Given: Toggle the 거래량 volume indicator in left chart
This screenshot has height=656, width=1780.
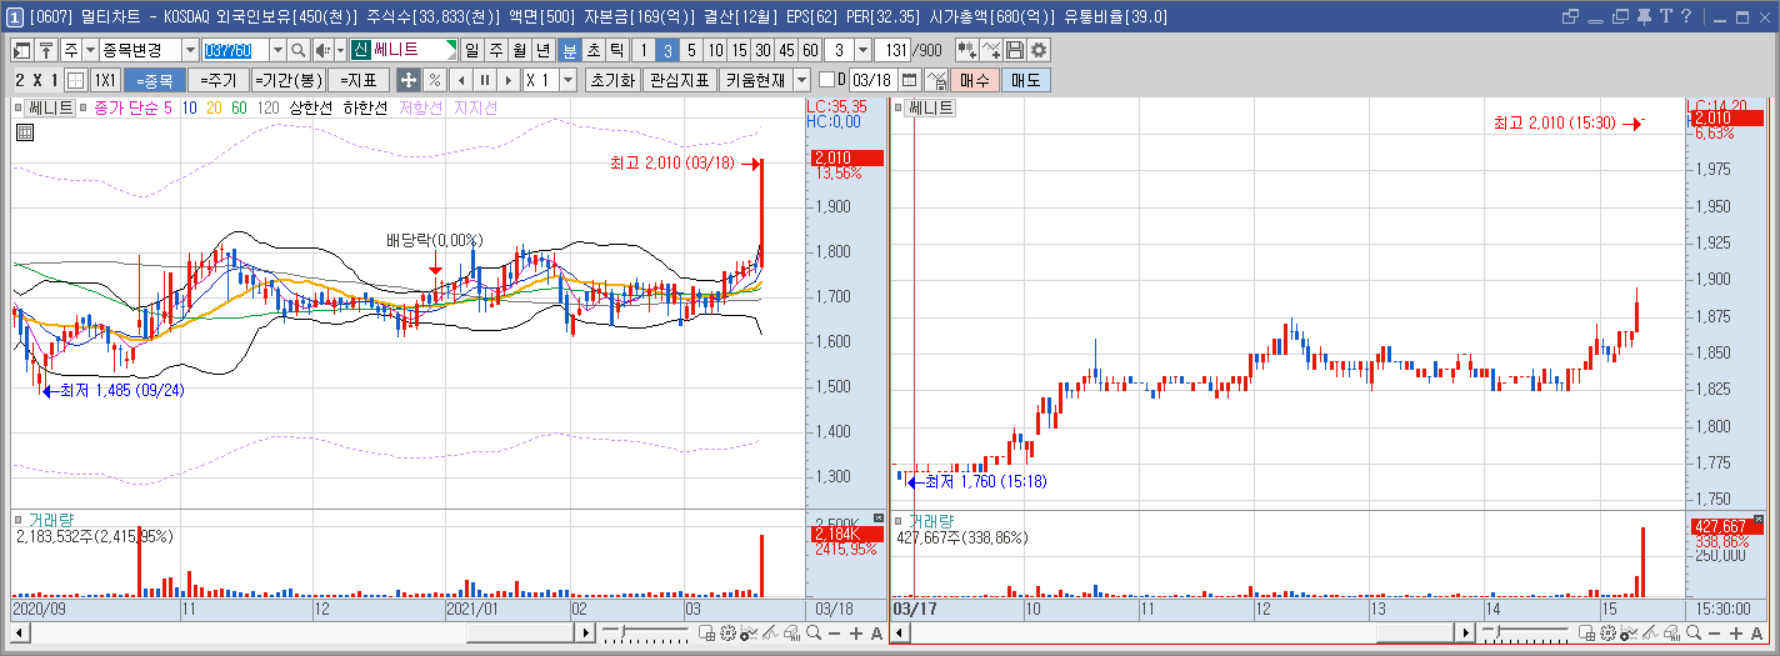Looking at the screenshot, I should click(18, 520).
